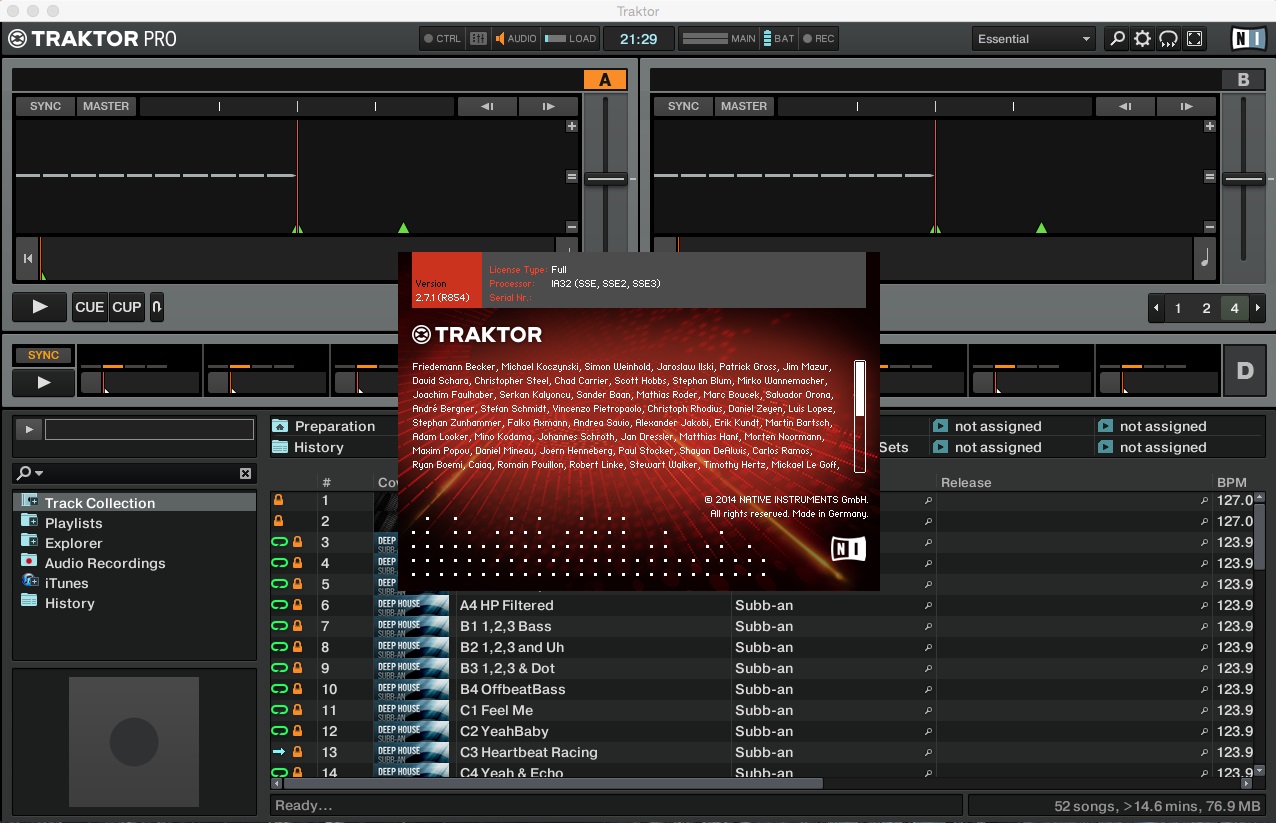Click the loop icon next to CUP

157,307
